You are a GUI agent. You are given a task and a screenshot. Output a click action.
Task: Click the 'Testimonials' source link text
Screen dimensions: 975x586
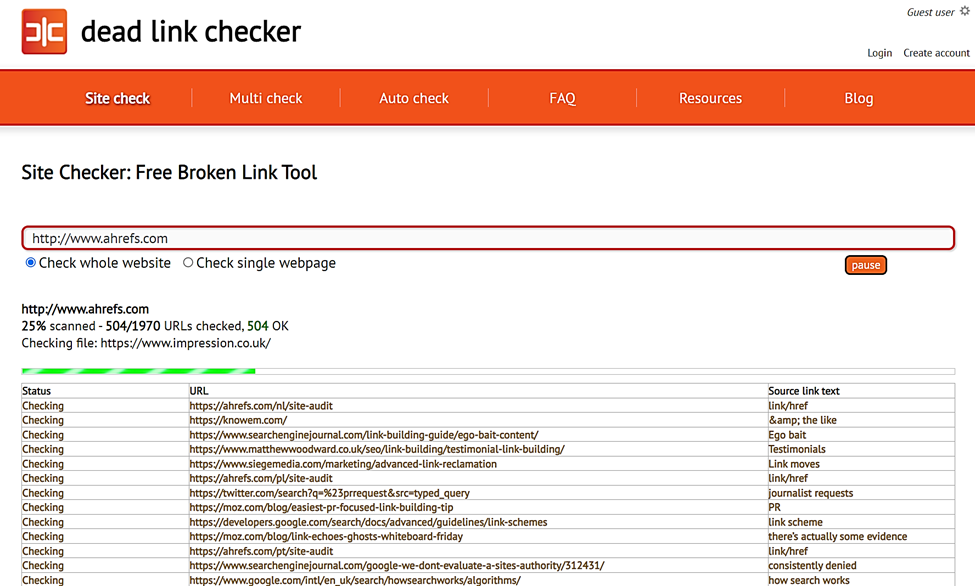tap(797, 449)
